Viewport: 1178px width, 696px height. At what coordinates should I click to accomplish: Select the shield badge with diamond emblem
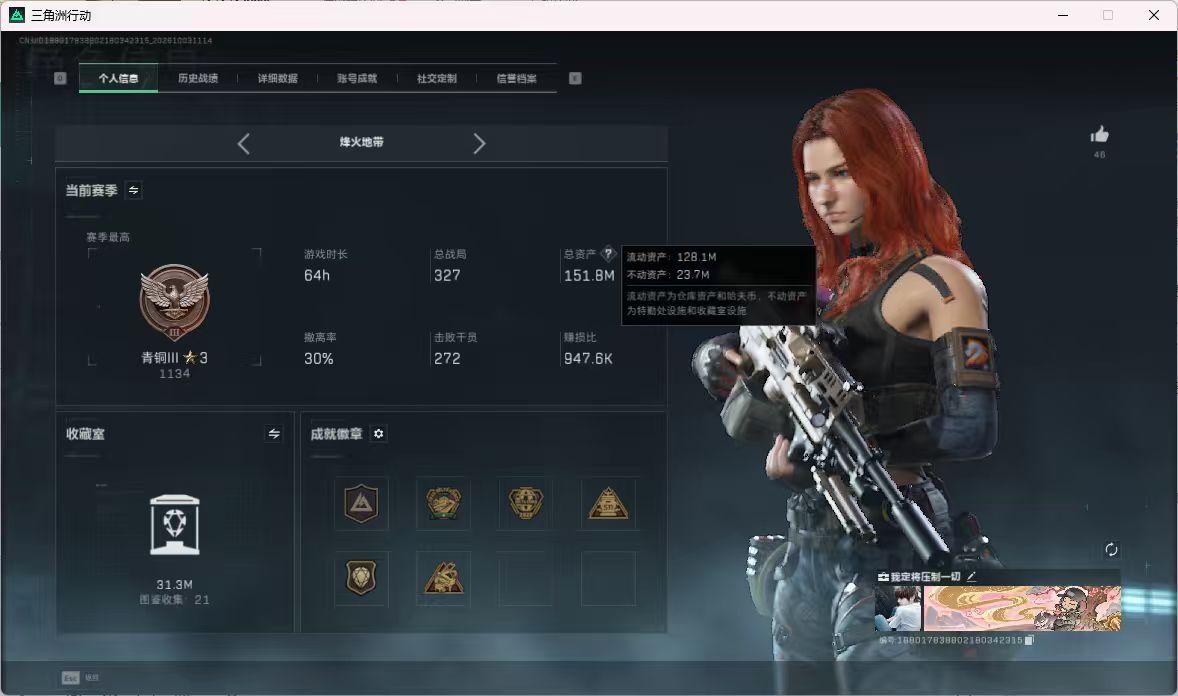(361, 578)
